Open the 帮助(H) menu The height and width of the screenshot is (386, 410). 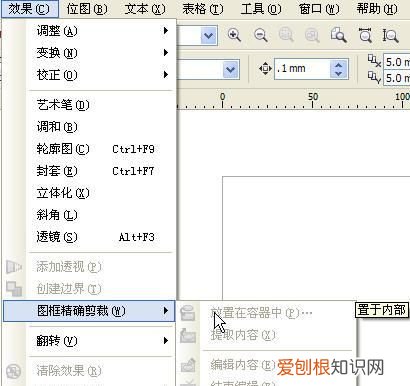pos(377,9)
